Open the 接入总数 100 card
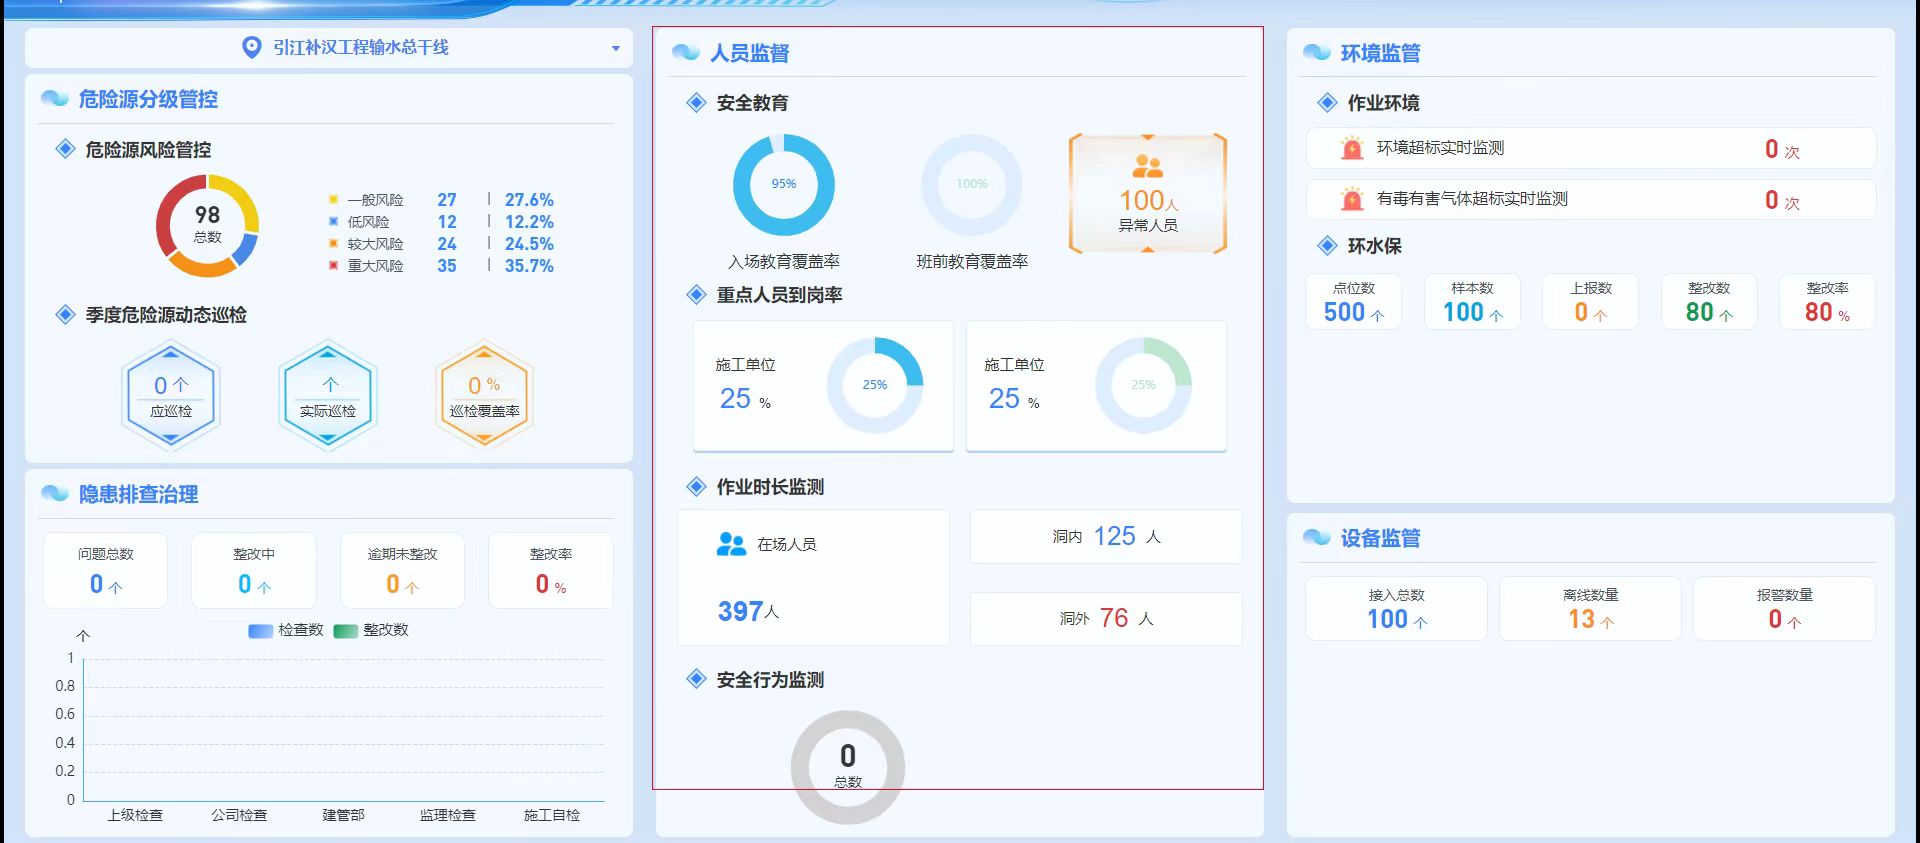The width and height of the screenshot is (1920, 843). tap(1396, 608)
